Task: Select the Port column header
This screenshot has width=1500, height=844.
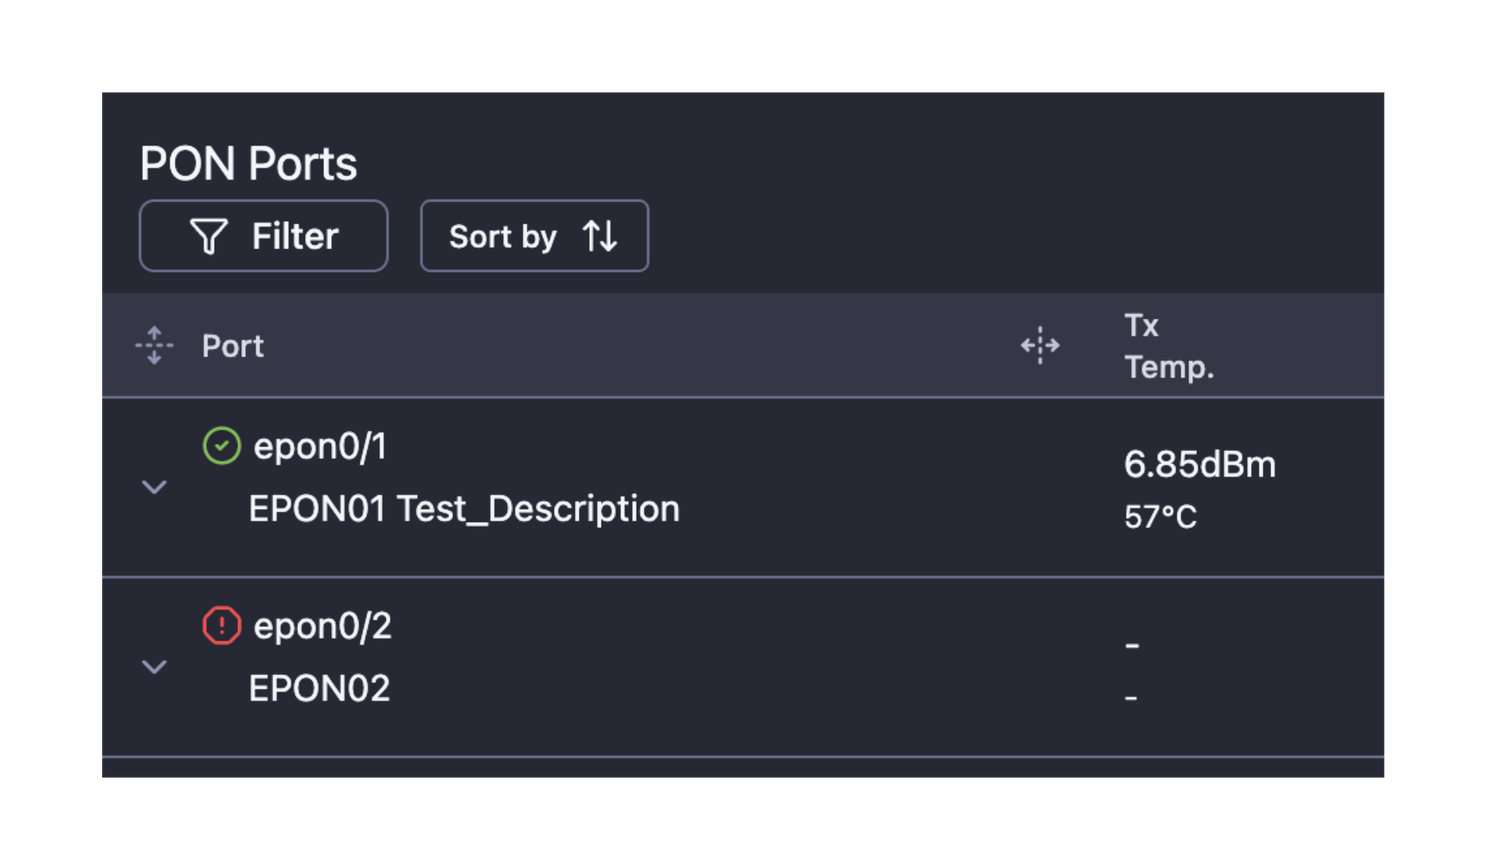Action: (x=233, y=346)
